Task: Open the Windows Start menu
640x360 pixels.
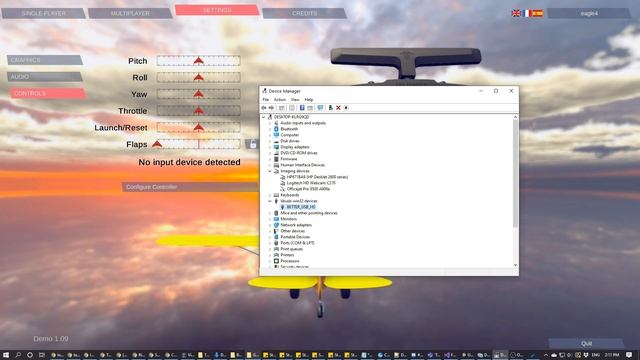Action: 6,355
